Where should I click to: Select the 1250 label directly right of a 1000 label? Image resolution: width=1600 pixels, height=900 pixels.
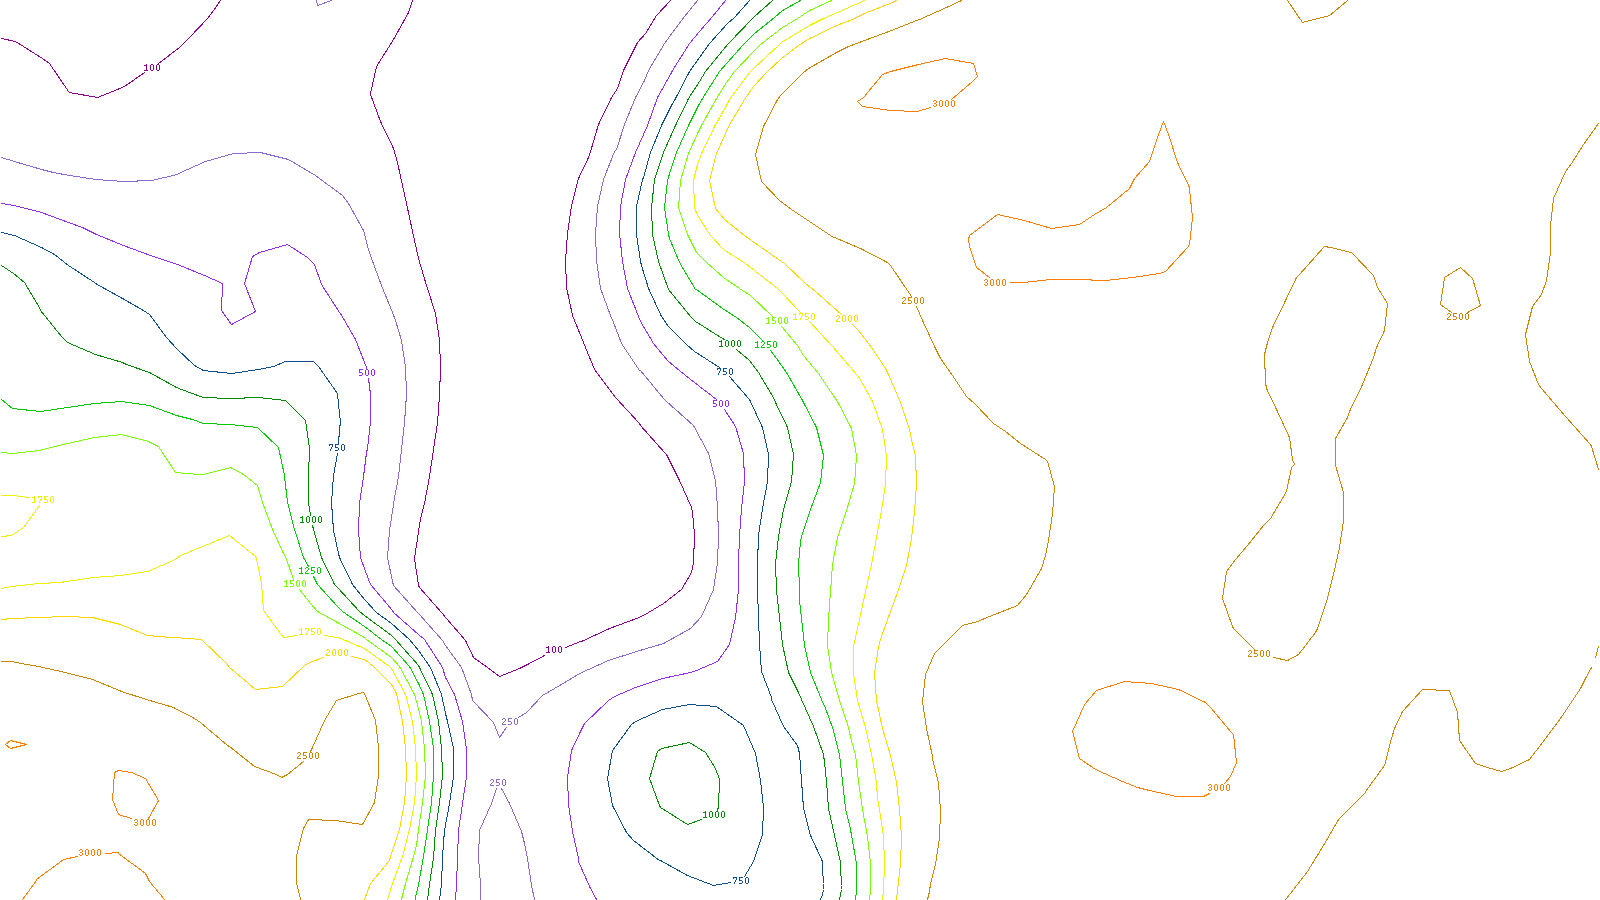(766, 345)
